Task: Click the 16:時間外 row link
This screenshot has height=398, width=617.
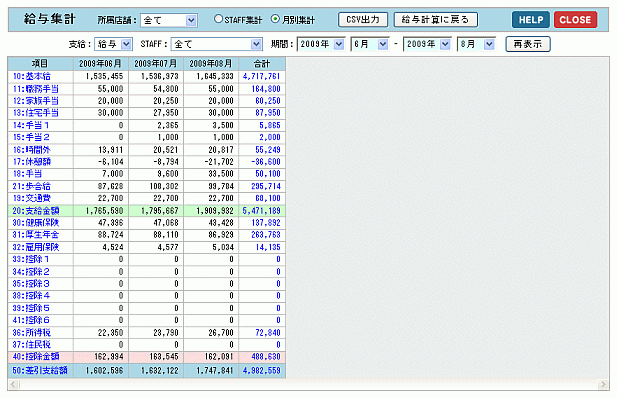Action: (31, 150)
